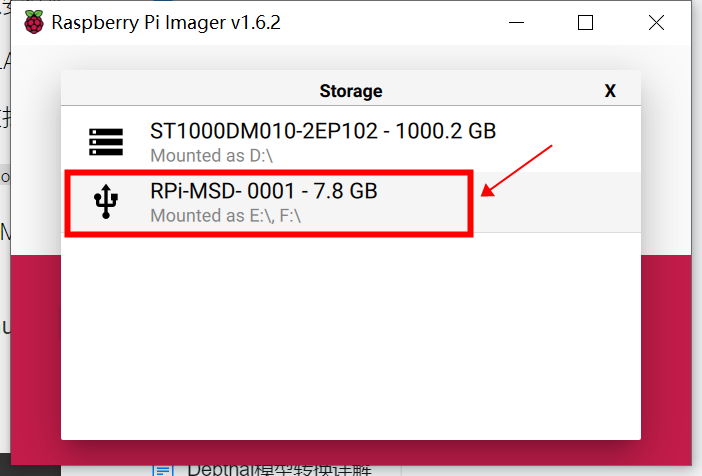
Task: Choose the RPi-MSD-0001 7.8 GB device
Action: [x=264, y=190]
